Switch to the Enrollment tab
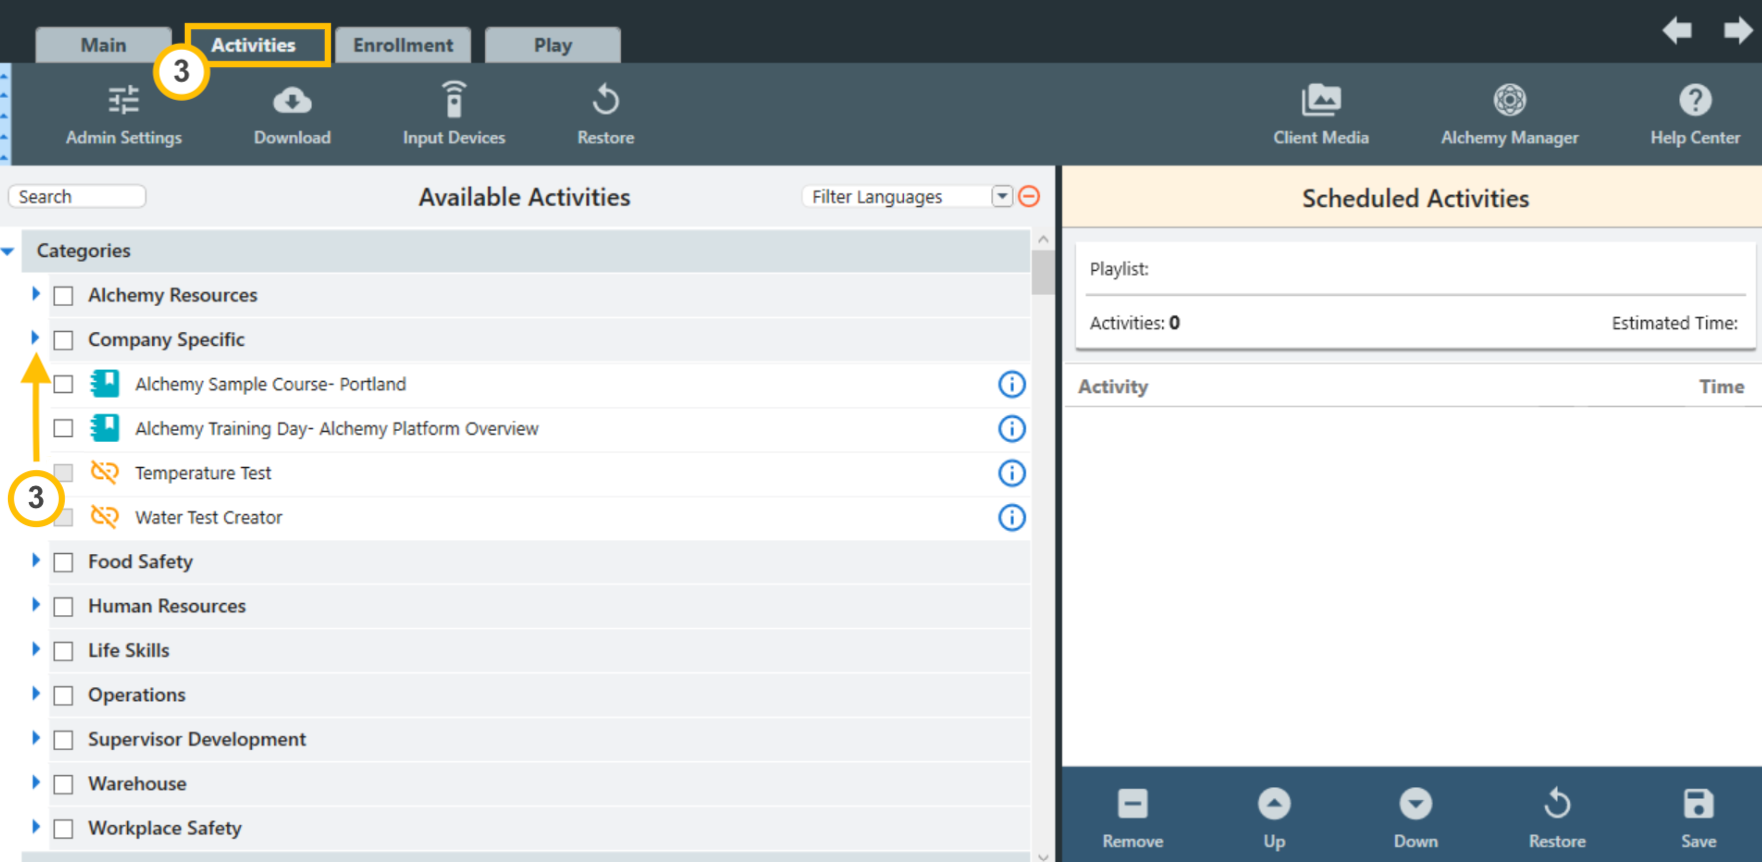 point(403,45)
